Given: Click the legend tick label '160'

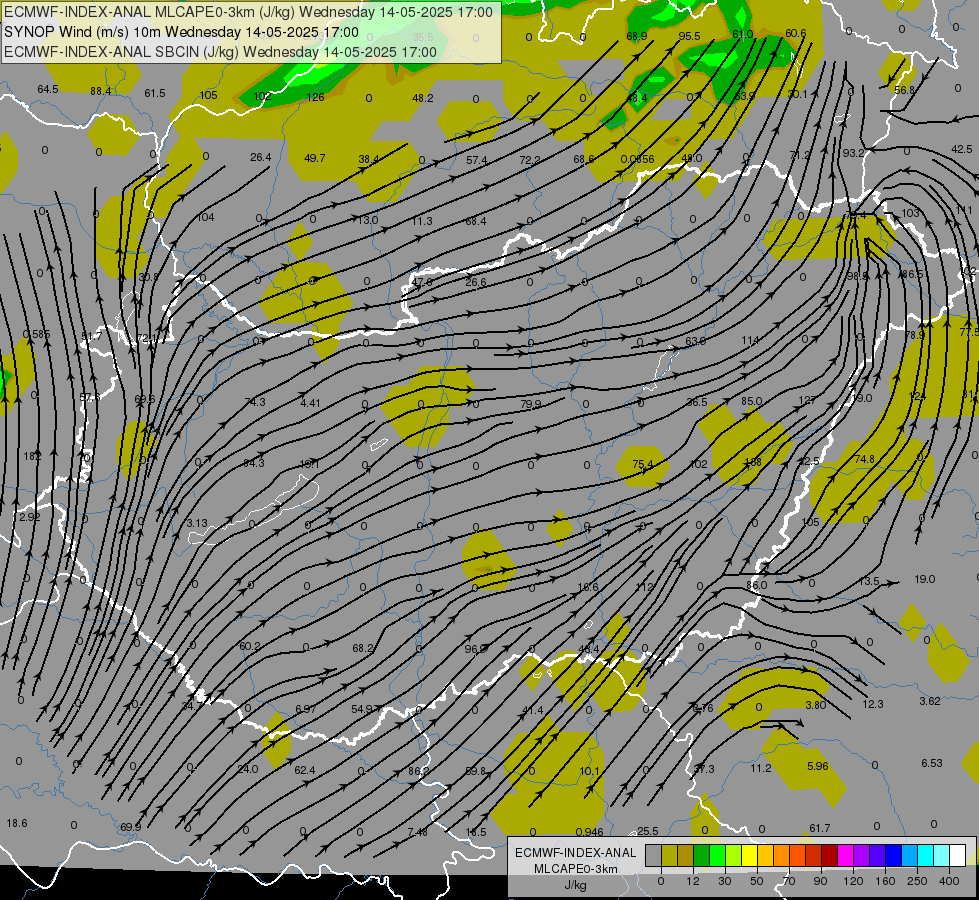Looking at the screenshot, I should (885, 881).
